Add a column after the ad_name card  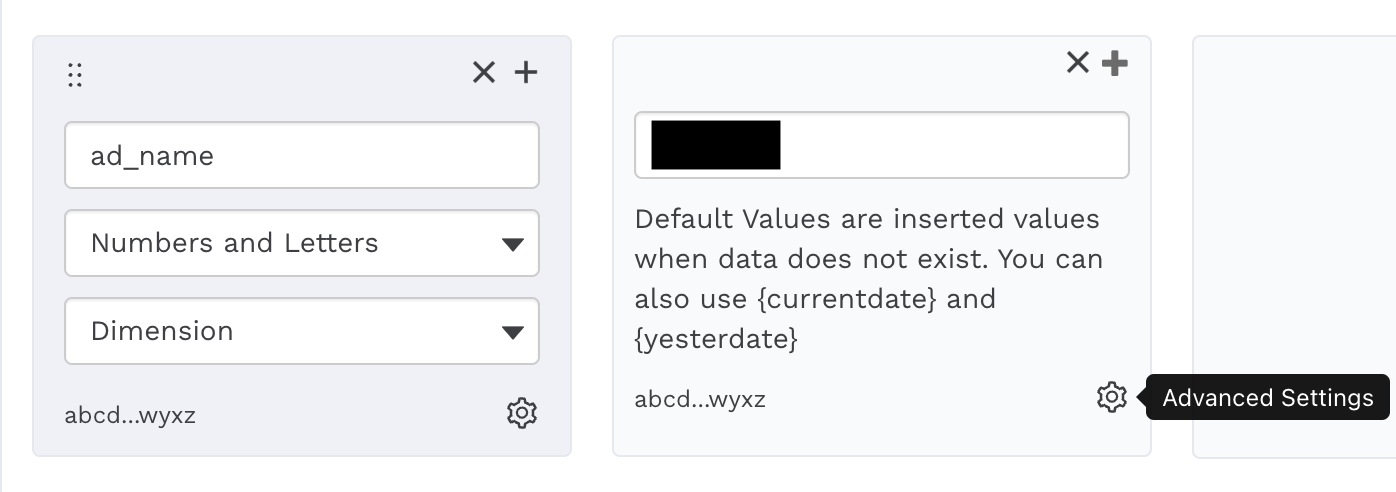(x=526, y=72)
